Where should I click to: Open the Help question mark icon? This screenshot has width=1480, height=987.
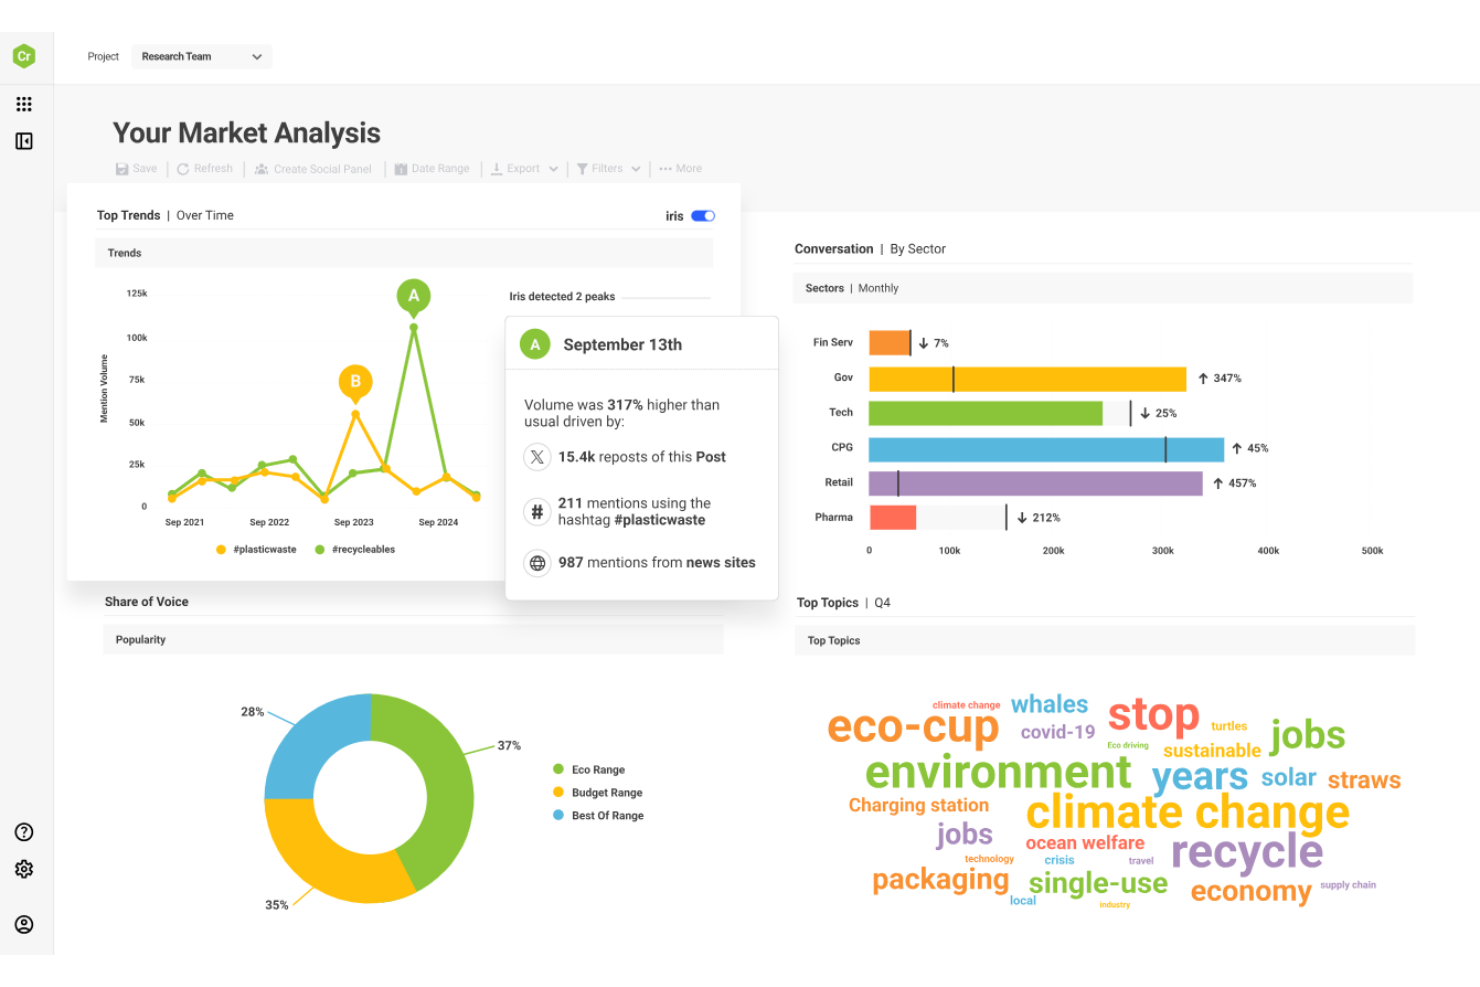coord(23,831)
